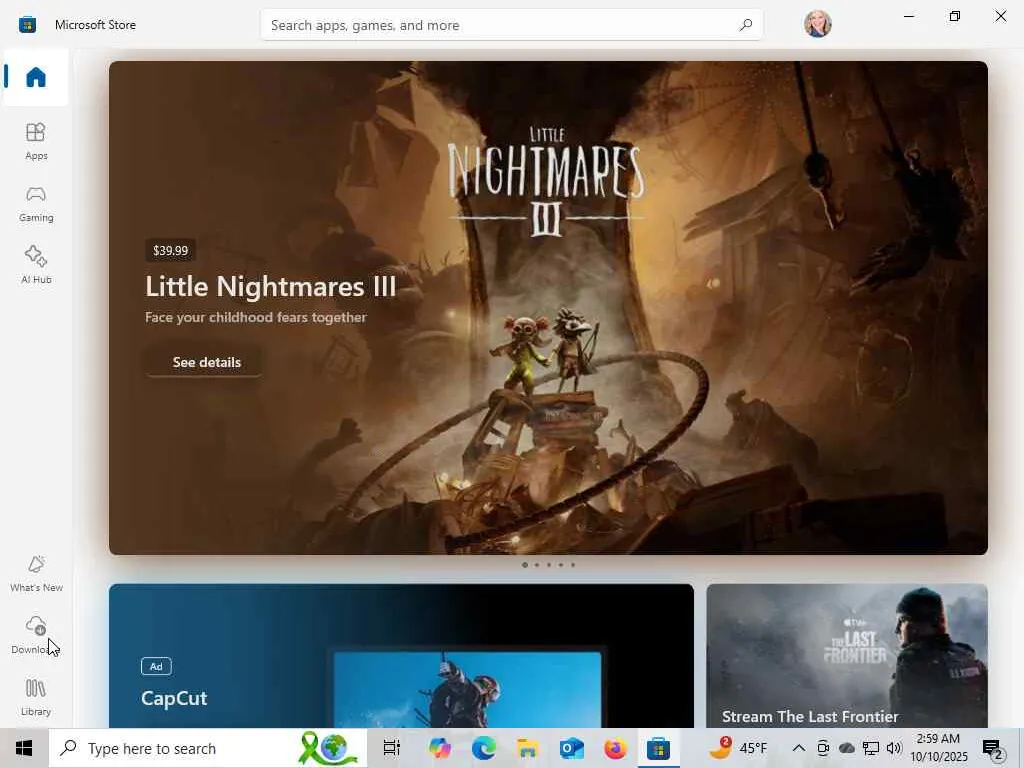Open network settings tray icon
The height and width of the screenshot is (768, 1024).
click(x=871, y=748)
